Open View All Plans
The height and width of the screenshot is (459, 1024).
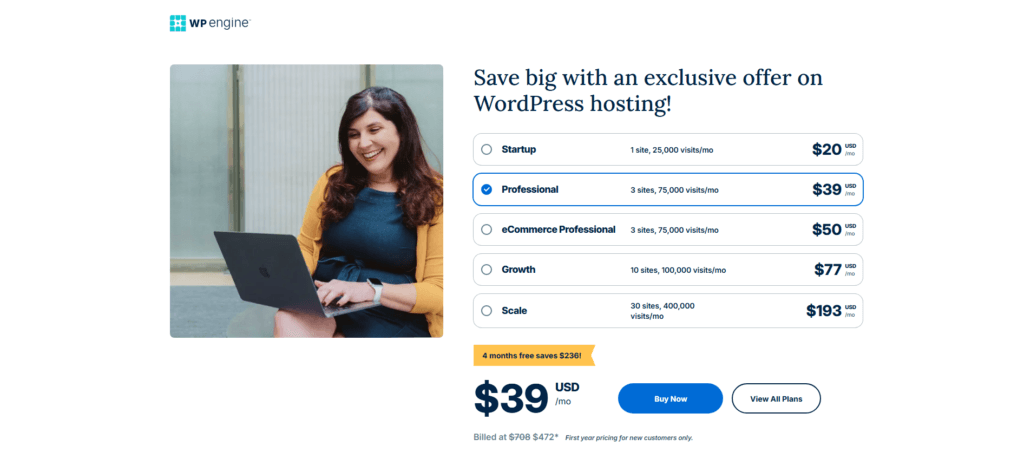(x=776, y=398)
